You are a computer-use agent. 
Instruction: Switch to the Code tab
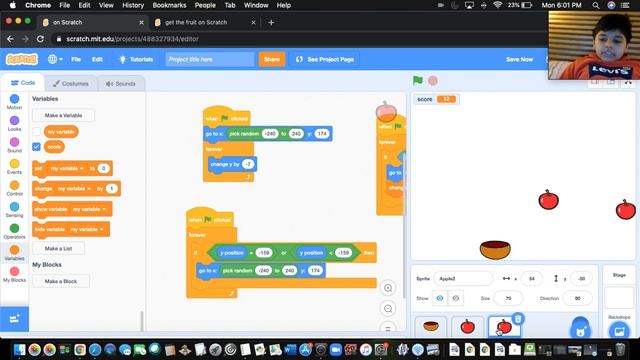click(23, 83)
